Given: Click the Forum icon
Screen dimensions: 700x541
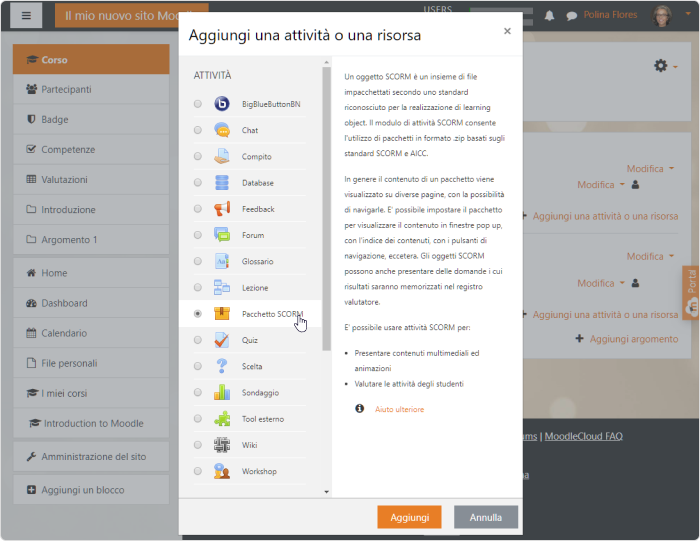Looking at the screenshot, I should [x=222, y=235].
